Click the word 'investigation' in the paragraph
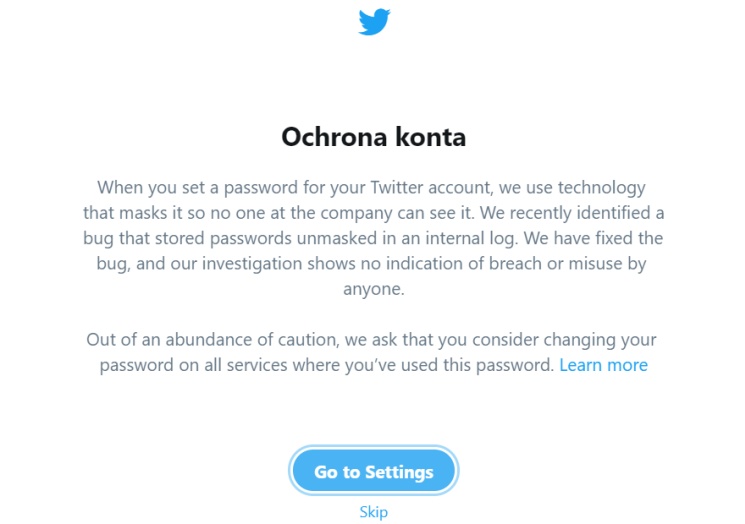 252,264
